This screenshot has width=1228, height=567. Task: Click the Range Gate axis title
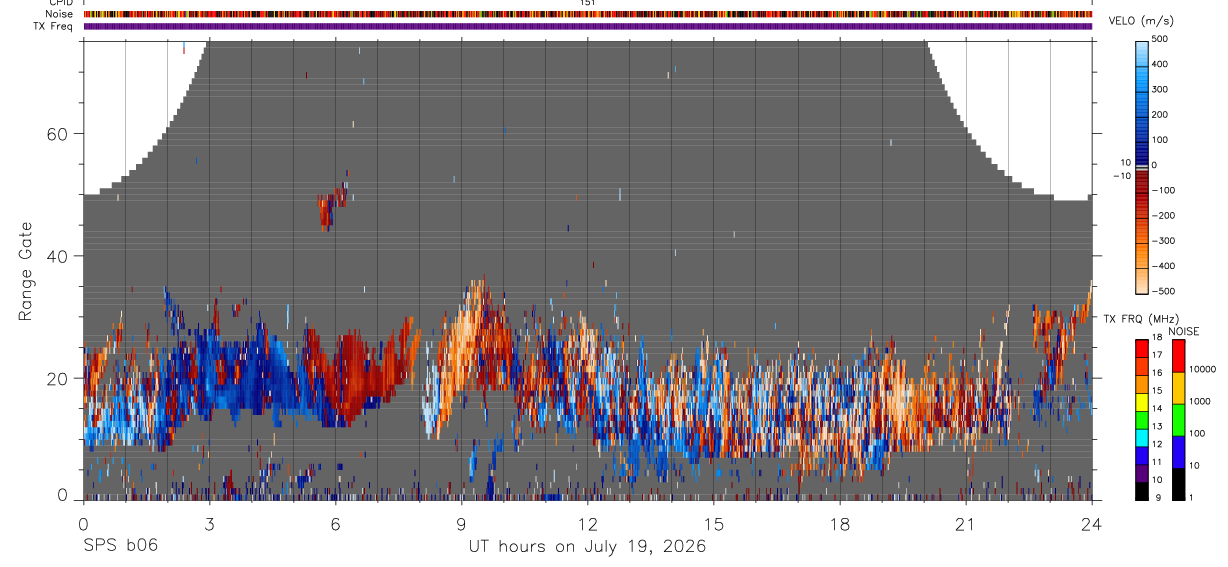(x=26, y=270)
